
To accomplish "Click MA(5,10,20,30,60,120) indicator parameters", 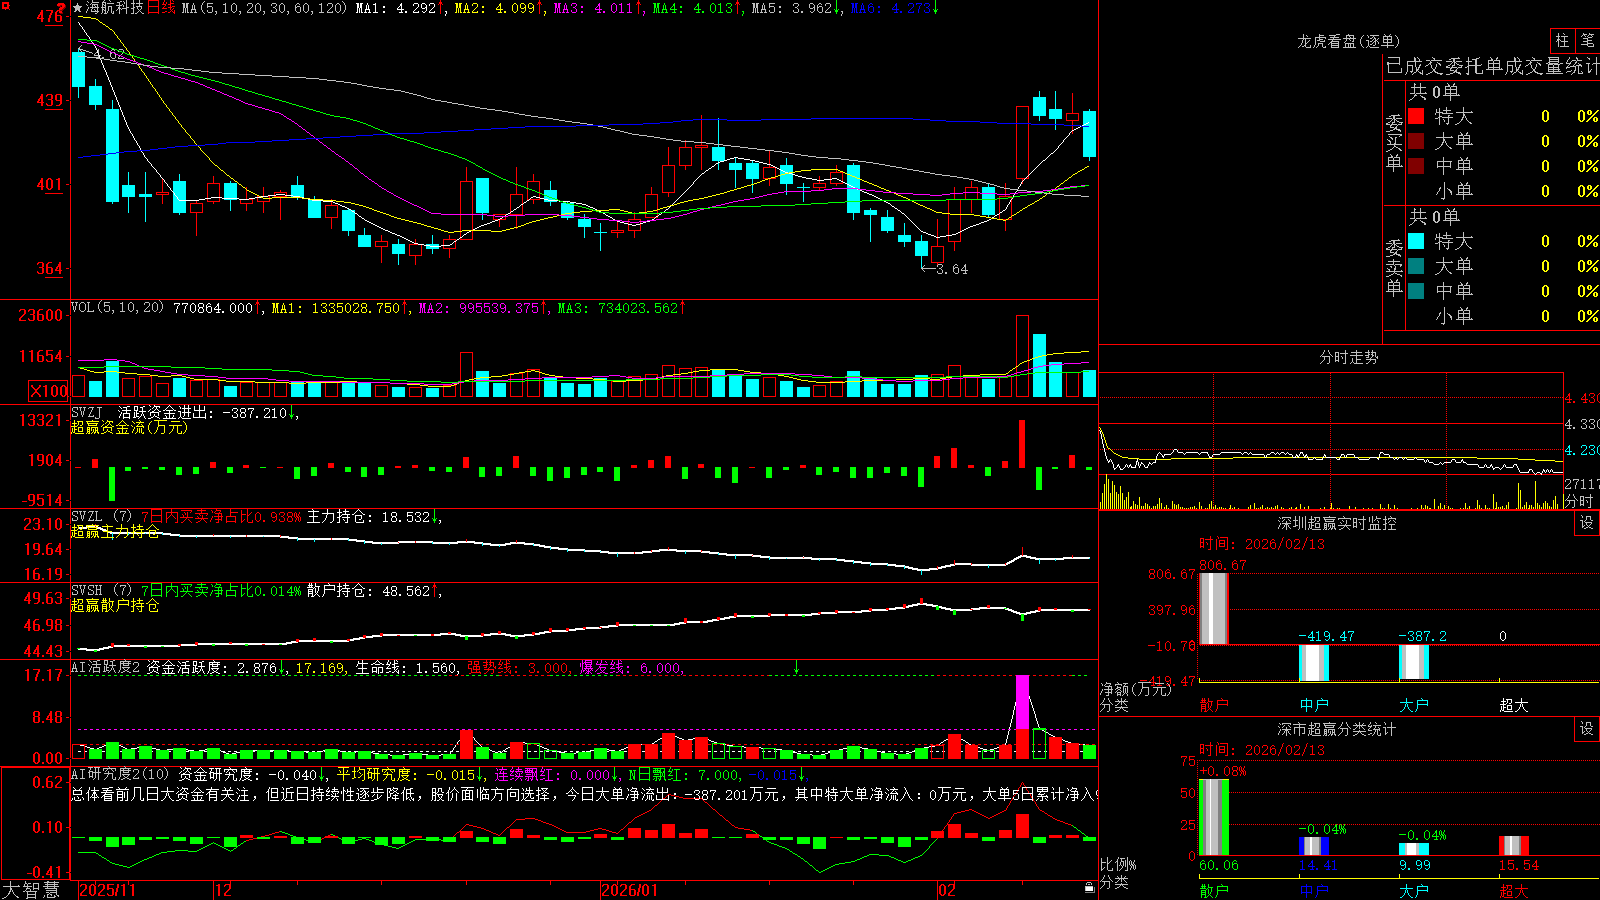I will [265, 8].
